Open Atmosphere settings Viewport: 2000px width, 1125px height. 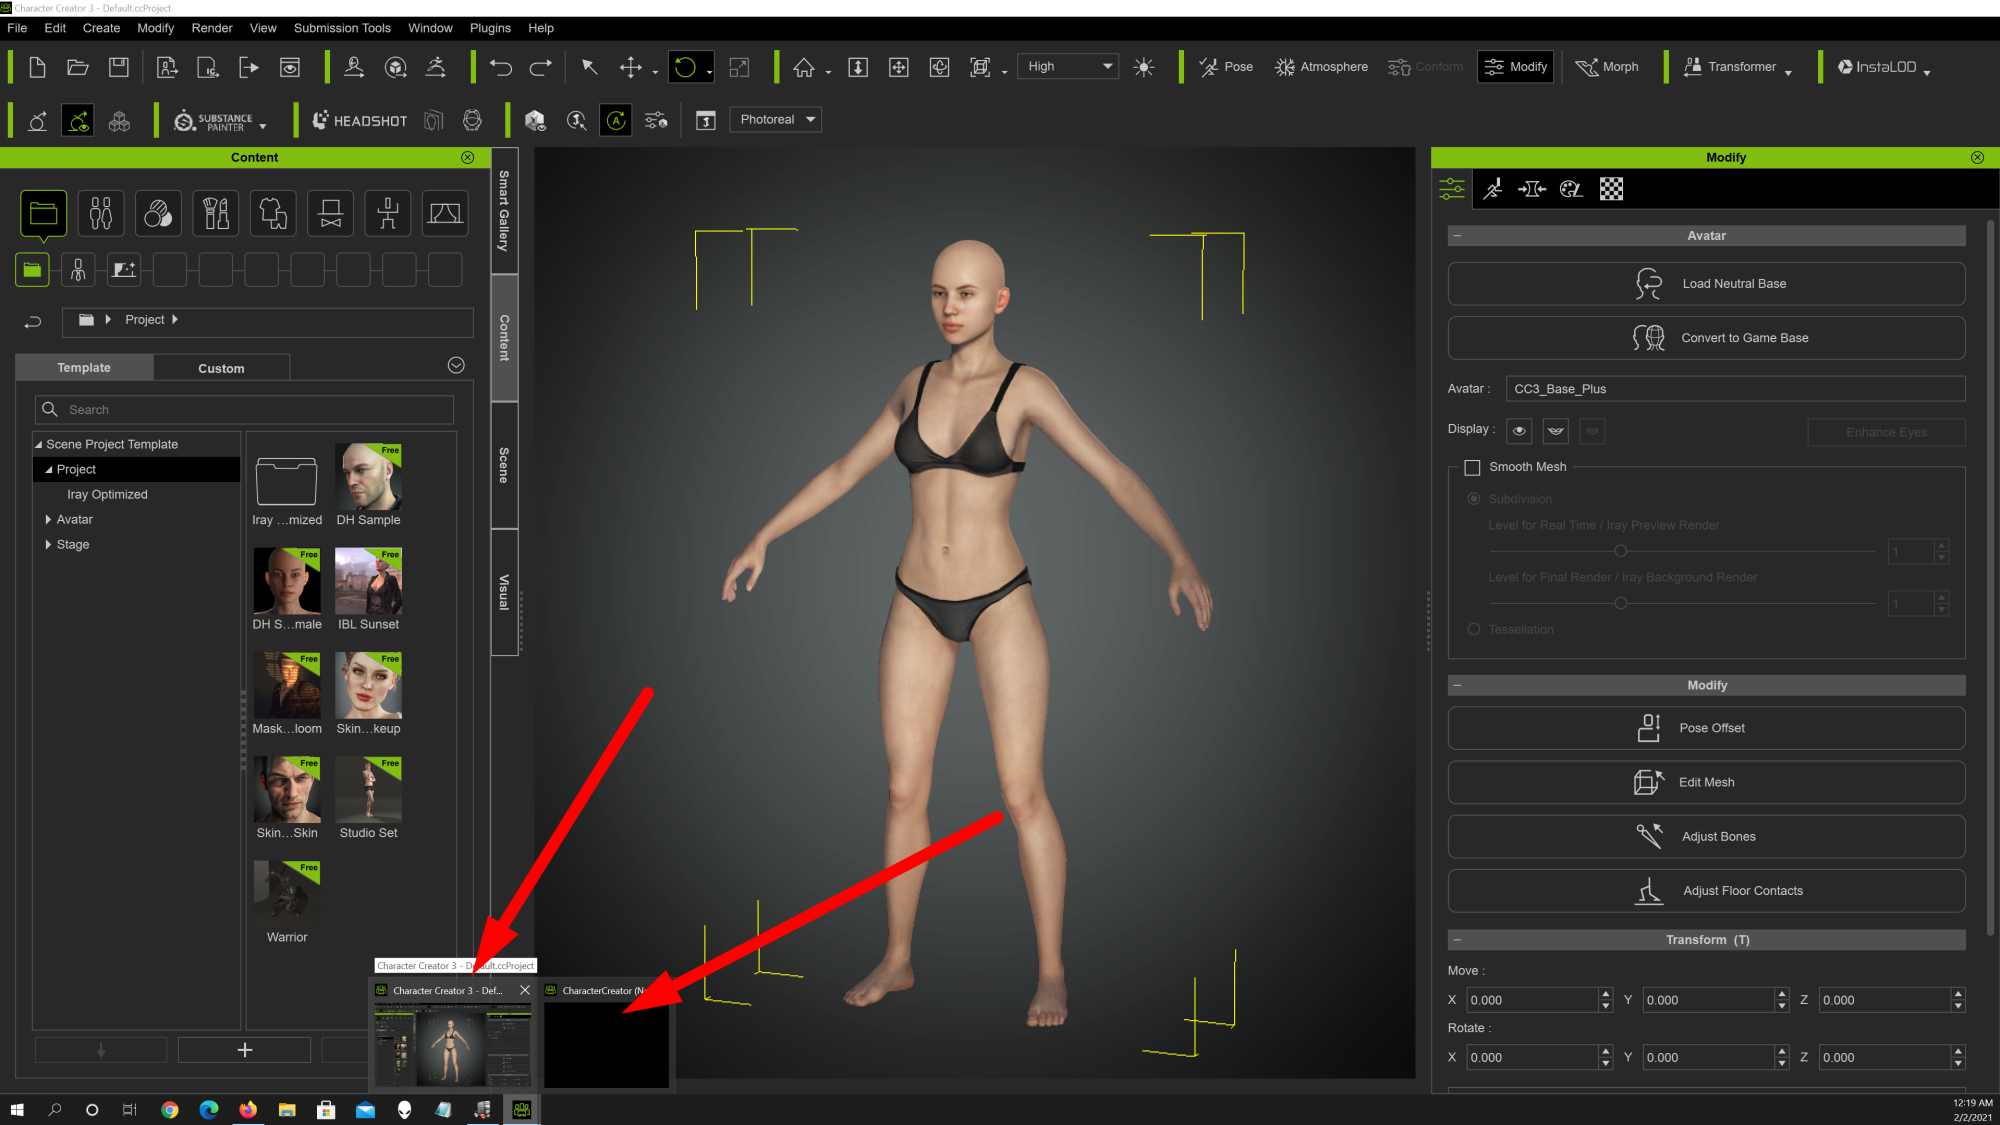[1321, 67]
